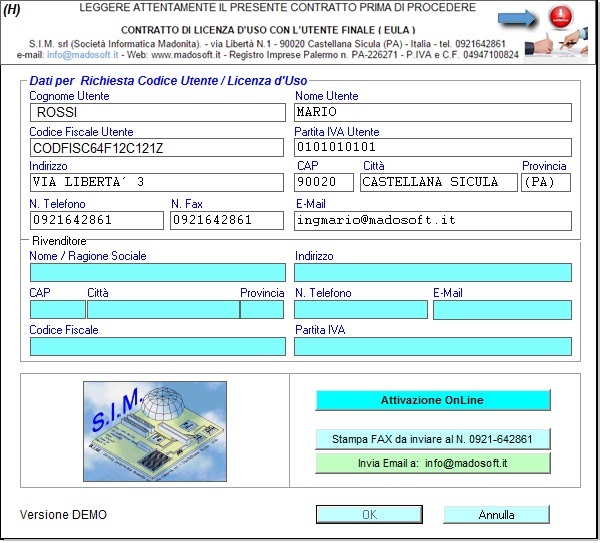The height and width of the screenshot is (543, 602).
Task: Click the contract signing hands image
Action: (556, 45)
